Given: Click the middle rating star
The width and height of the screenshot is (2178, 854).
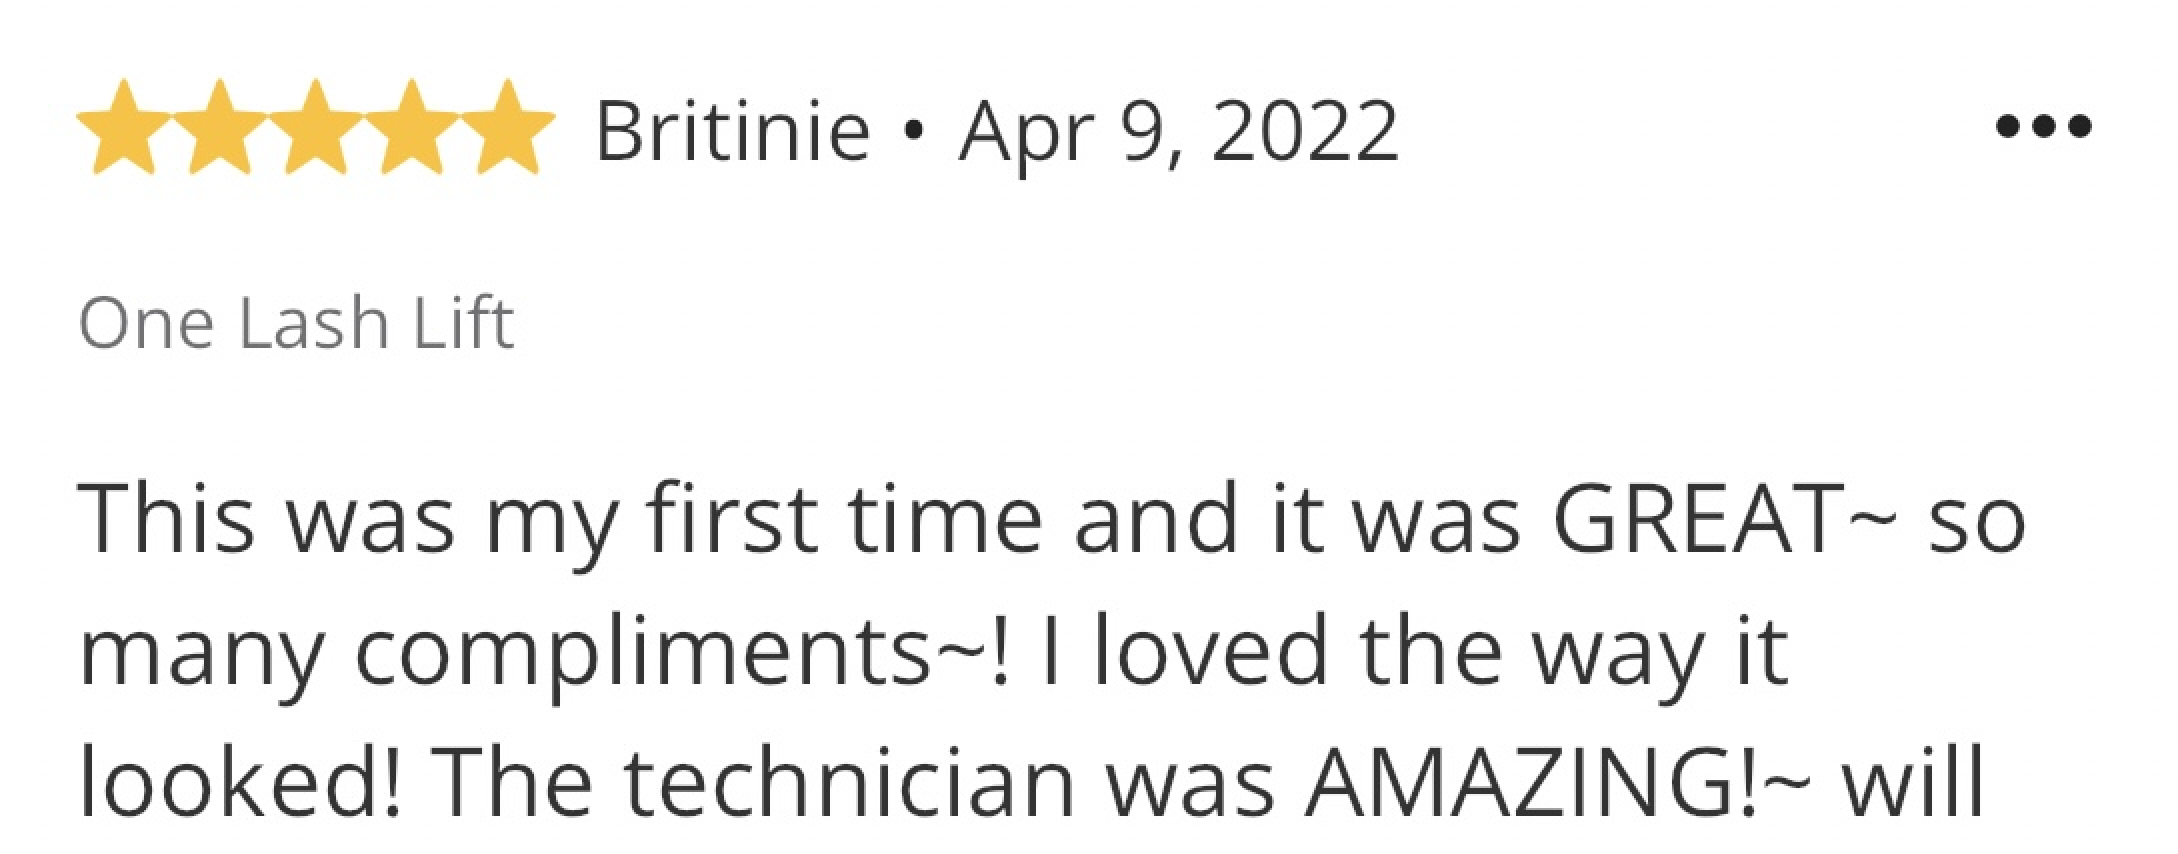Looking at the screenshot, I should [x=316, y=128].
